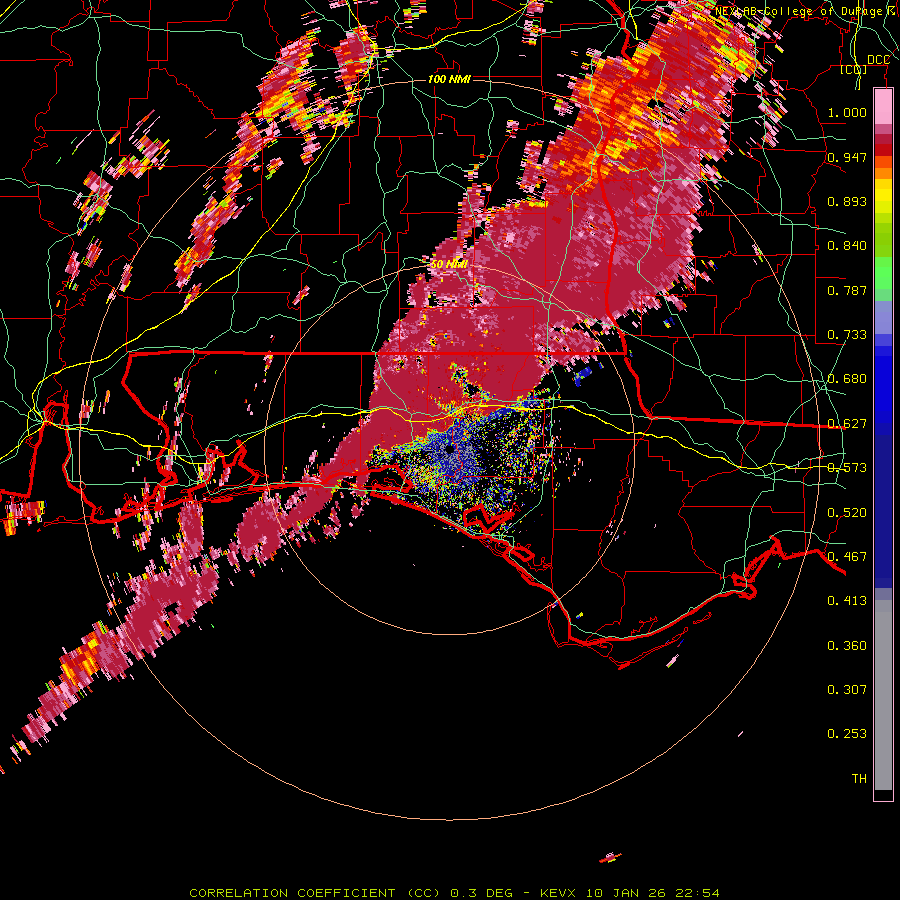Select the [CC] product label above the legend
The height and width of the screenshot is (900, 900).
click(854, 69)
